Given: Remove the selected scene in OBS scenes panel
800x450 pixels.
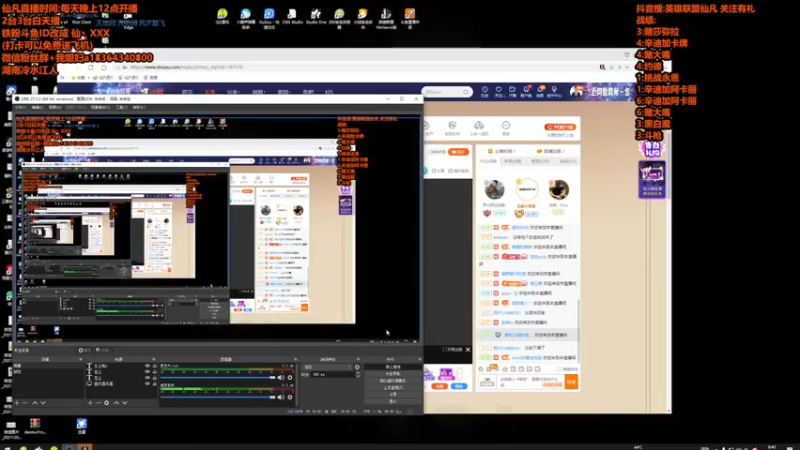Looking at the screenshot, I should [x=24, y=403].
